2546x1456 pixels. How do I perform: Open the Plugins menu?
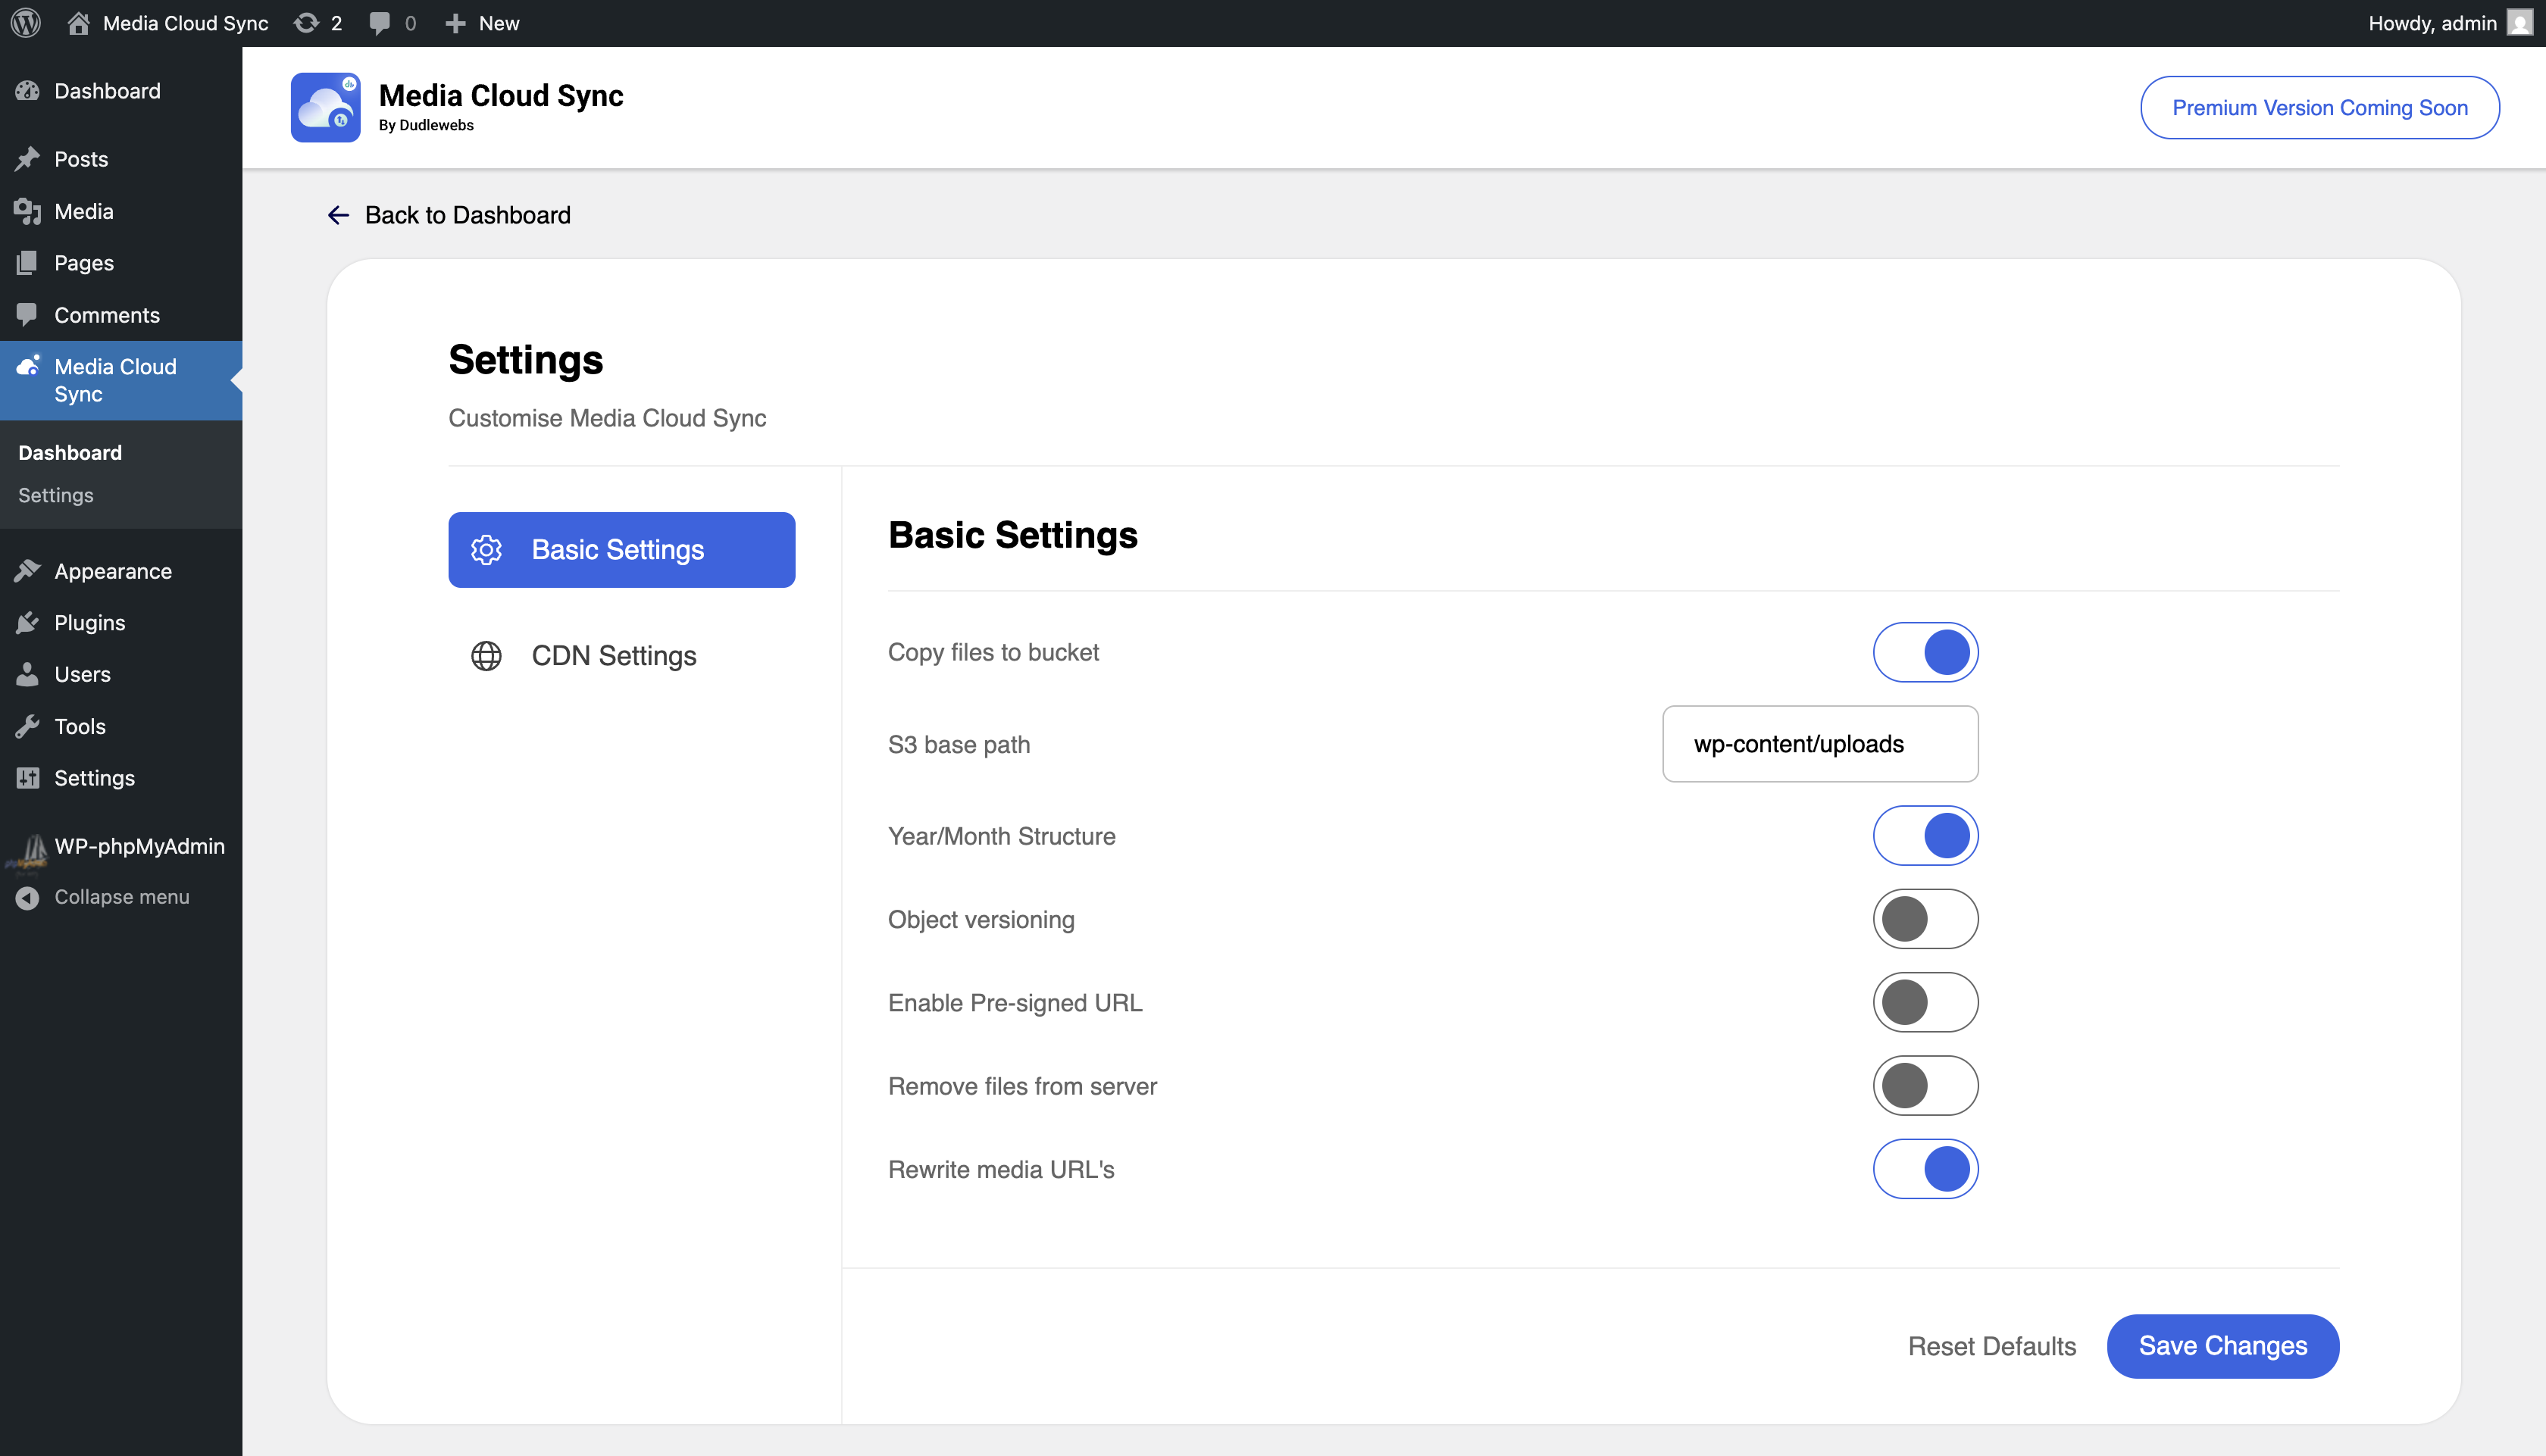point(121,623)
